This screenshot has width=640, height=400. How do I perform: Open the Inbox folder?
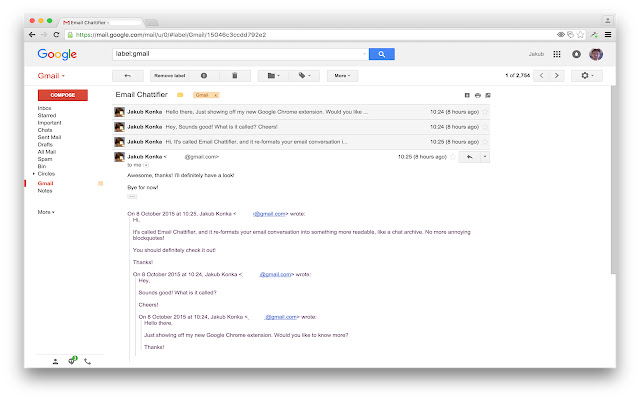click(44, 108)
